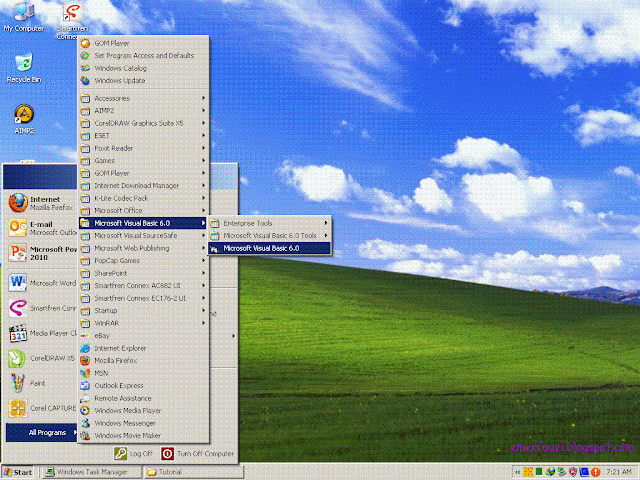Click the Windows Update icon

pyautogui.click(x=85, y=81)
